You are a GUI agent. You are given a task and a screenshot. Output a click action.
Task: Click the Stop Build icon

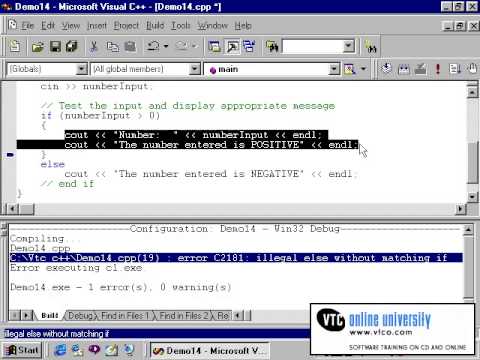pyautogui.click(x=421, y=69)
